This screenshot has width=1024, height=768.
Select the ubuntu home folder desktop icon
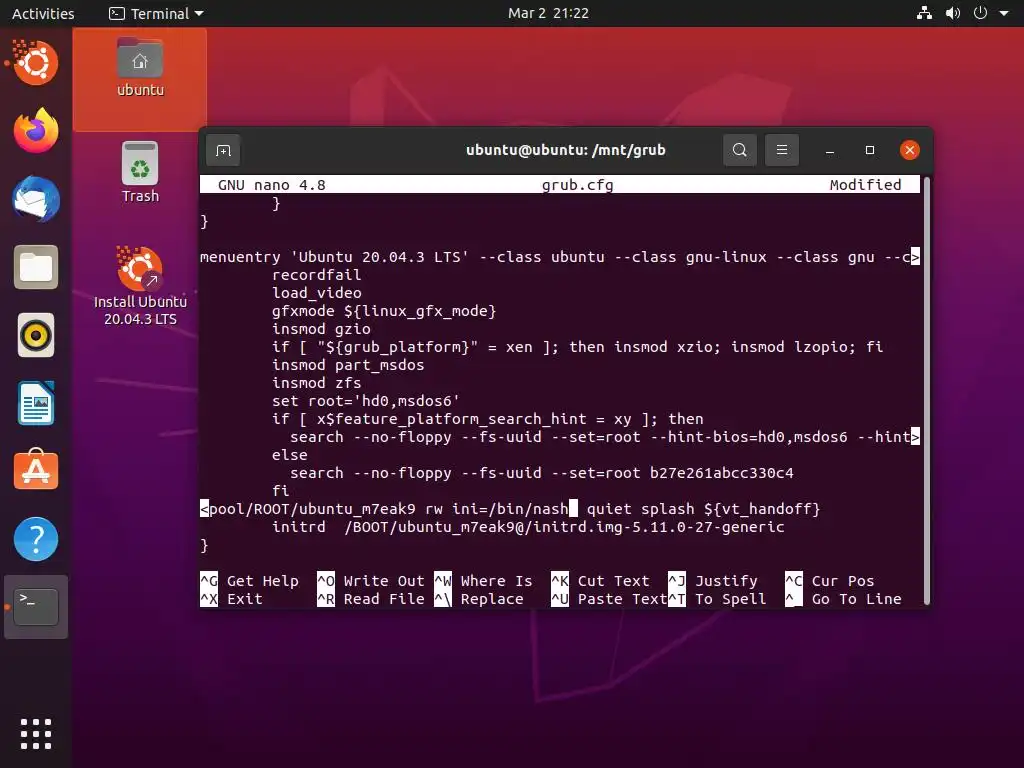[140, 68]
